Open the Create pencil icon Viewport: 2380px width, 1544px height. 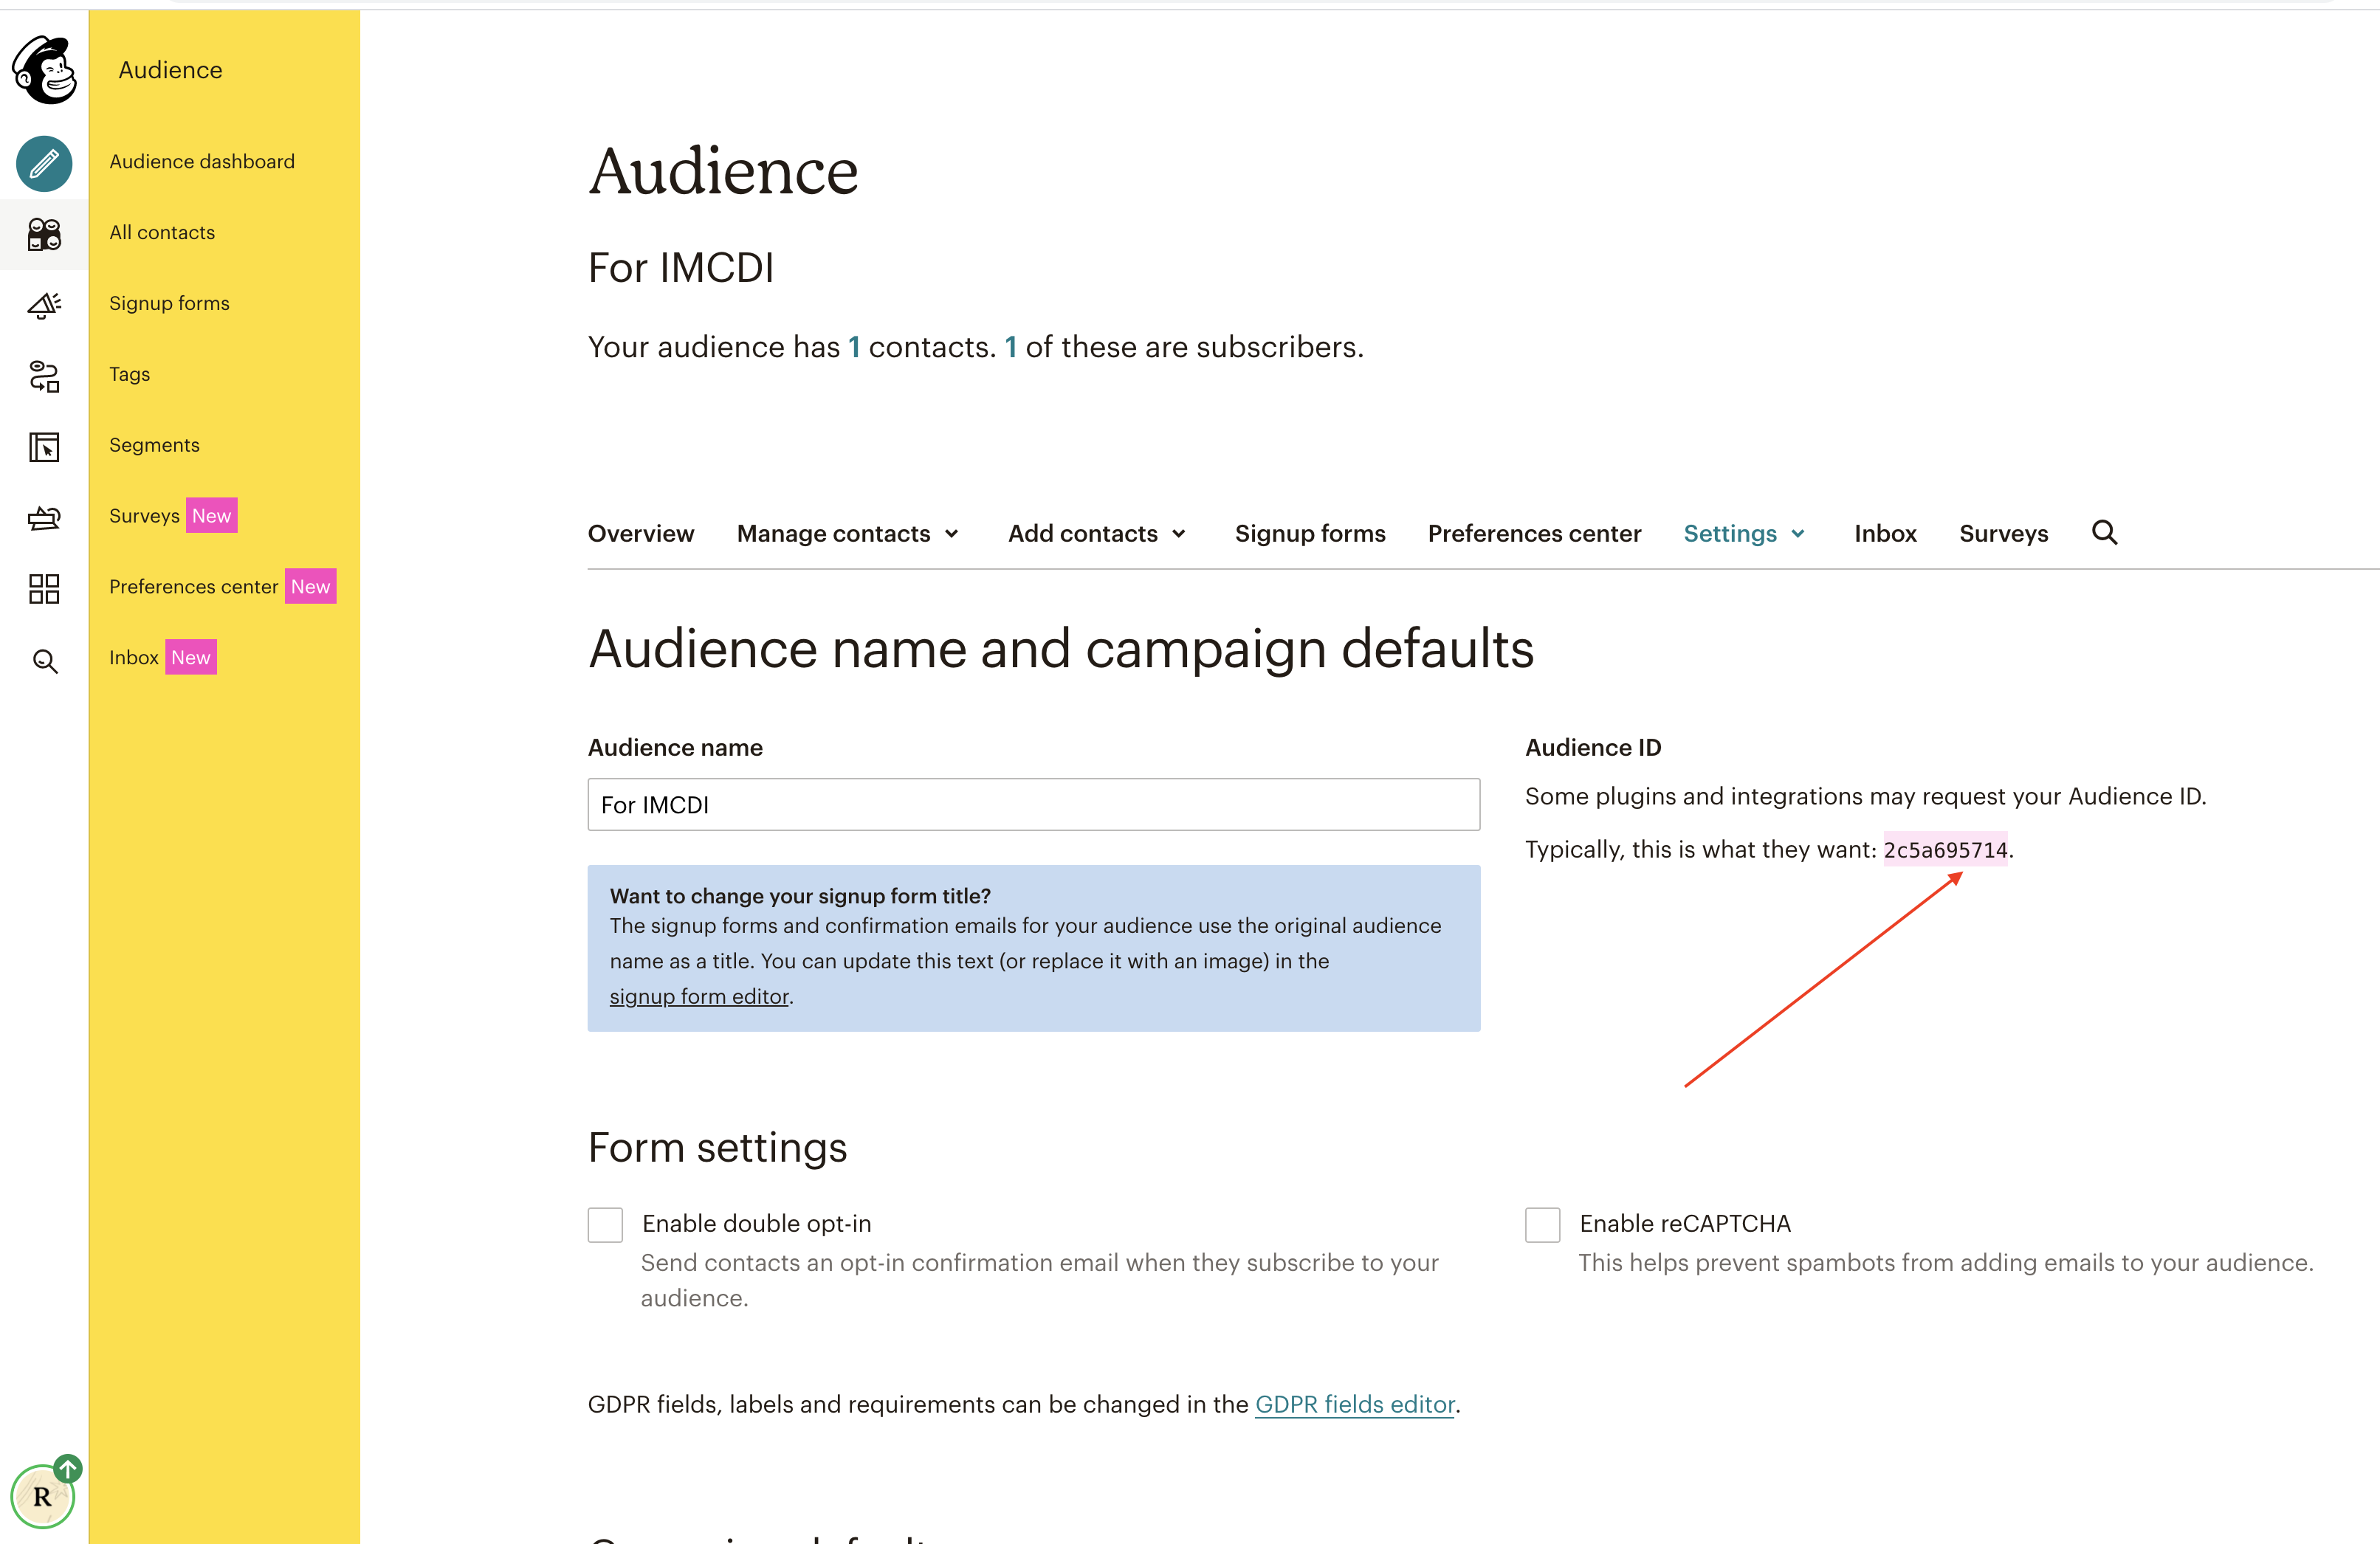[x=44, y=163]
